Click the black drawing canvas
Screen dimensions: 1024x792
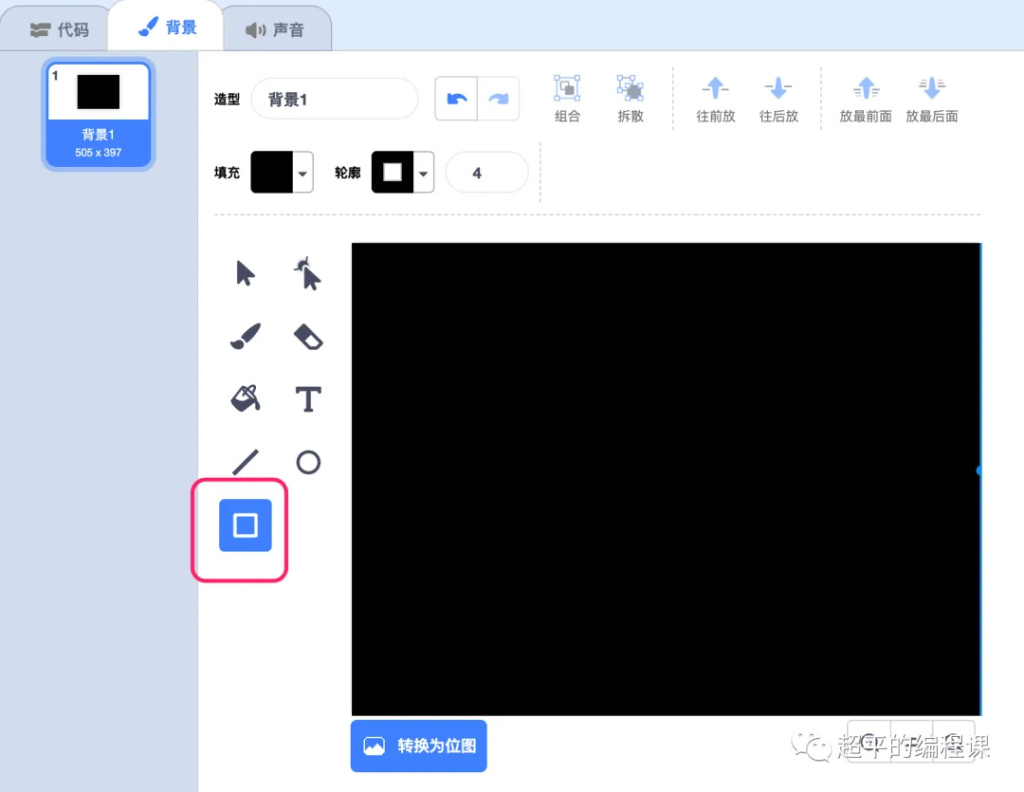click(x=666, y=479)
